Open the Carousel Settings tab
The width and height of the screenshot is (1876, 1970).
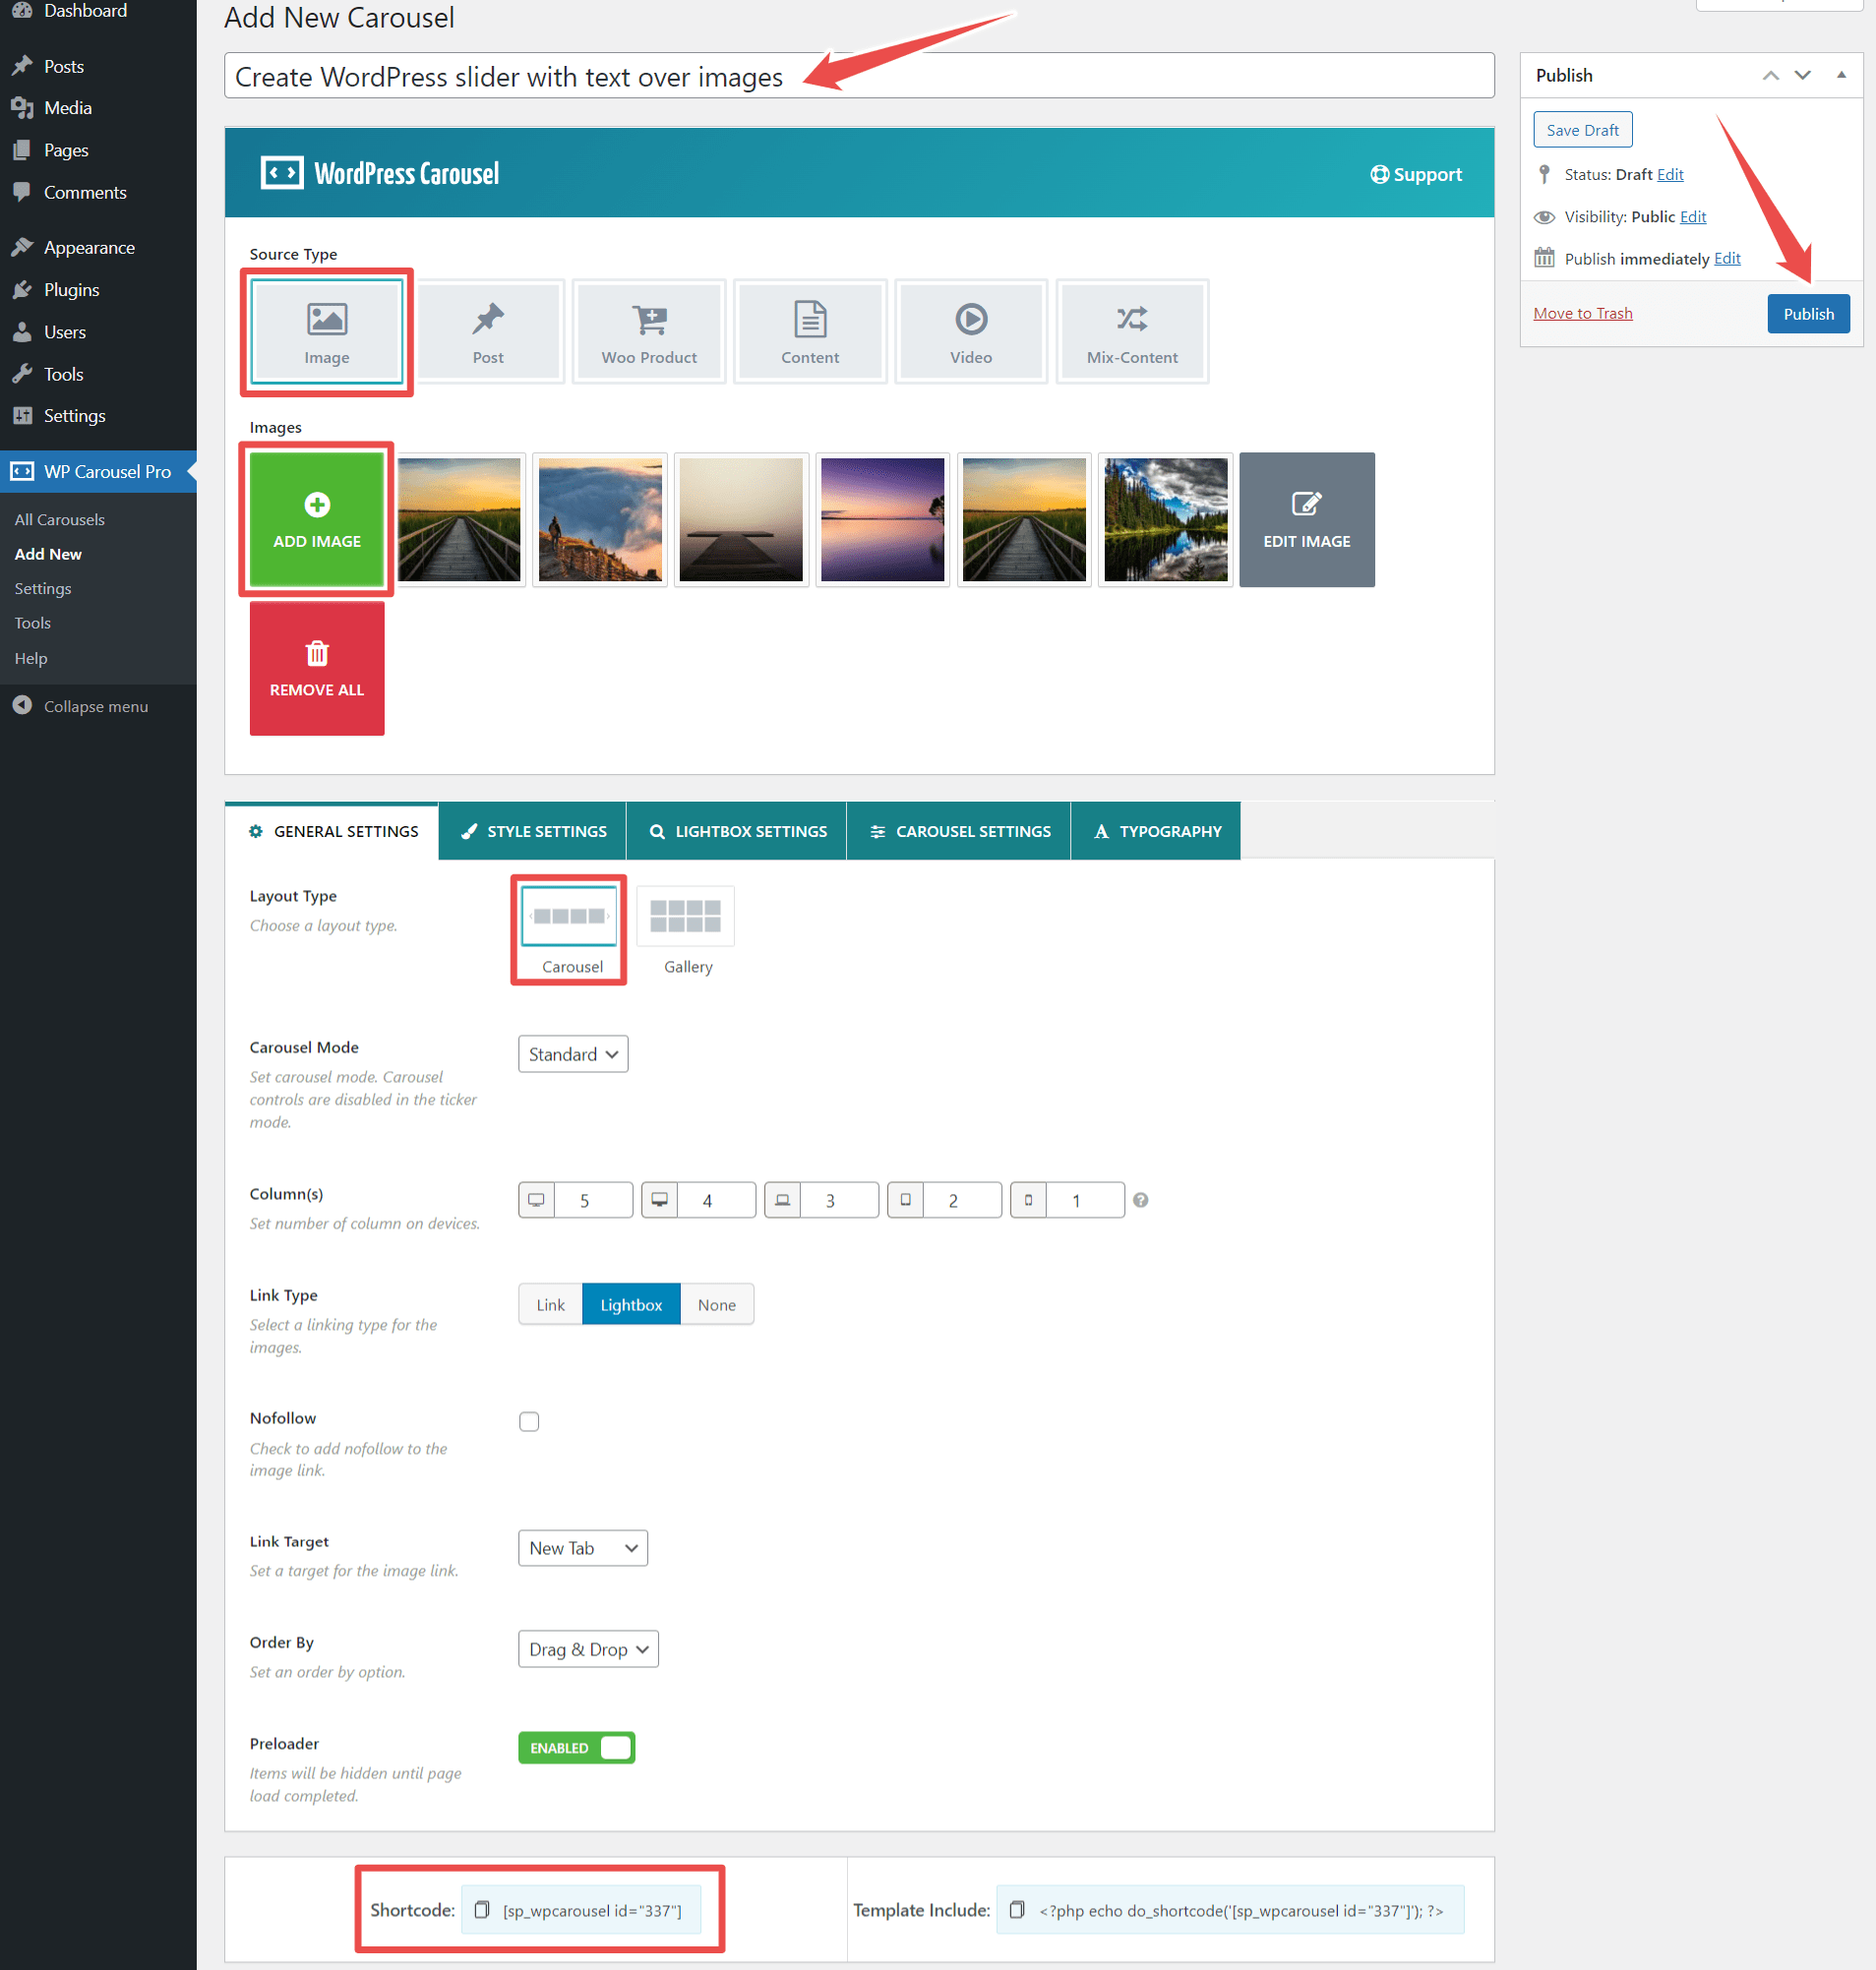[958, 830]
